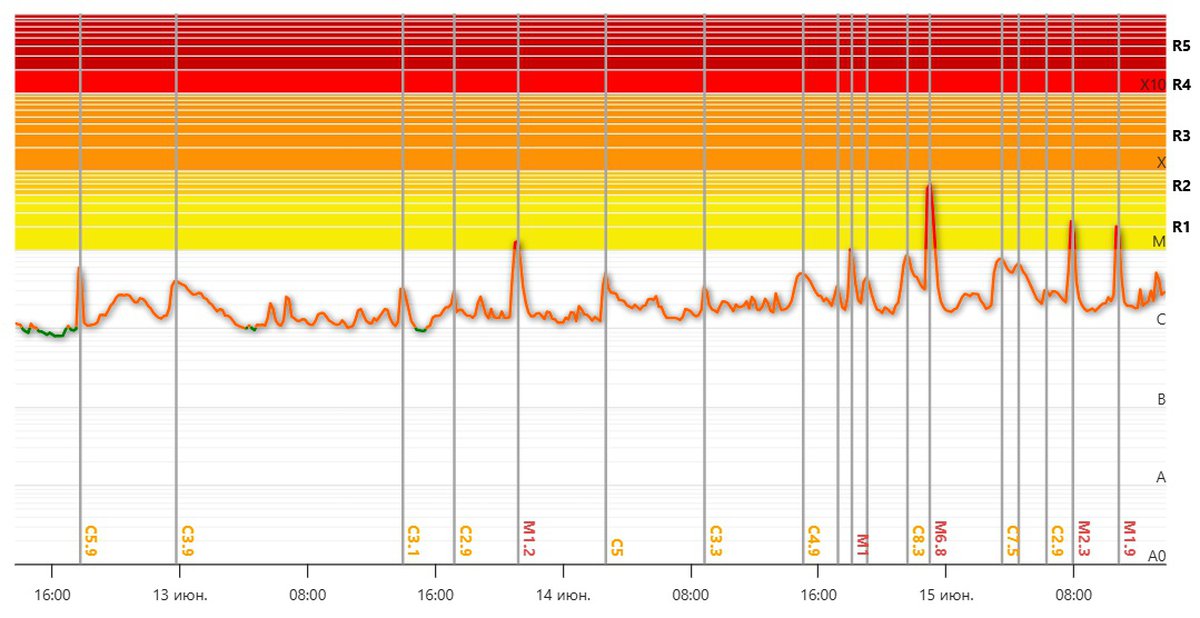Image resolution: width=1200 pixels, height=618 pixels.
Task: Click the M6.8 flare label
Action: tap(940, 538)
